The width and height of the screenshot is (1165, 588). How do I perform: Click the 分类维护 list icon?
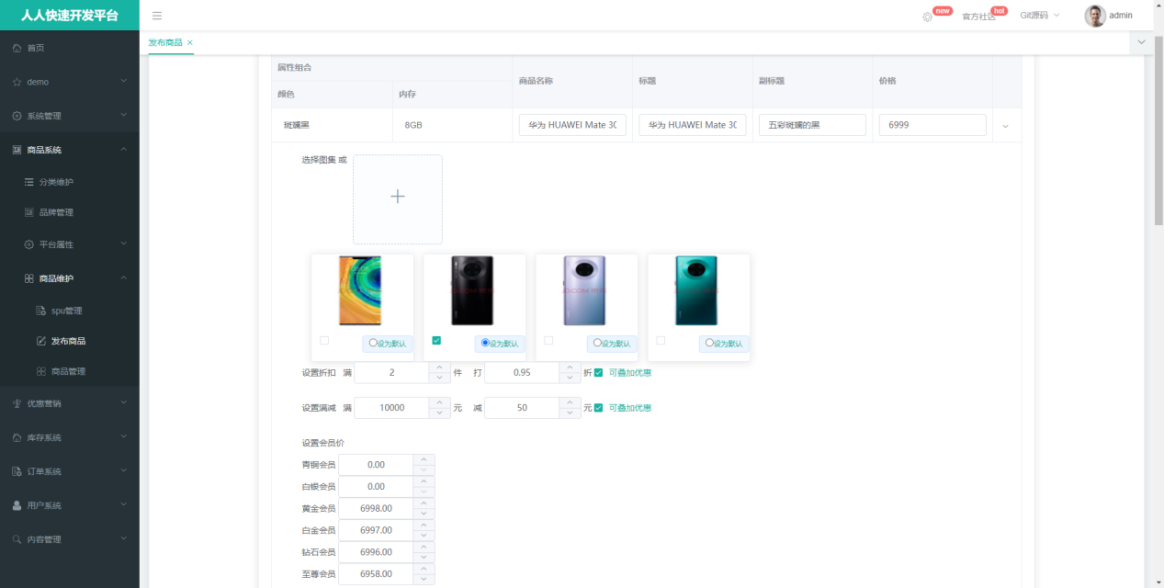tap(29, 182)
